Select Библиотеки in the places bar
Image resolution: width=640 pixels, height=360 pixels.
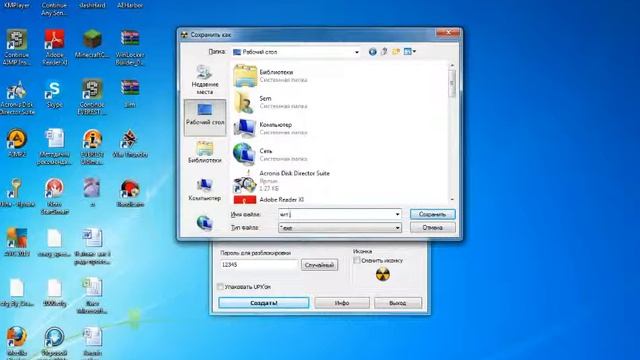tap(205, 152)
